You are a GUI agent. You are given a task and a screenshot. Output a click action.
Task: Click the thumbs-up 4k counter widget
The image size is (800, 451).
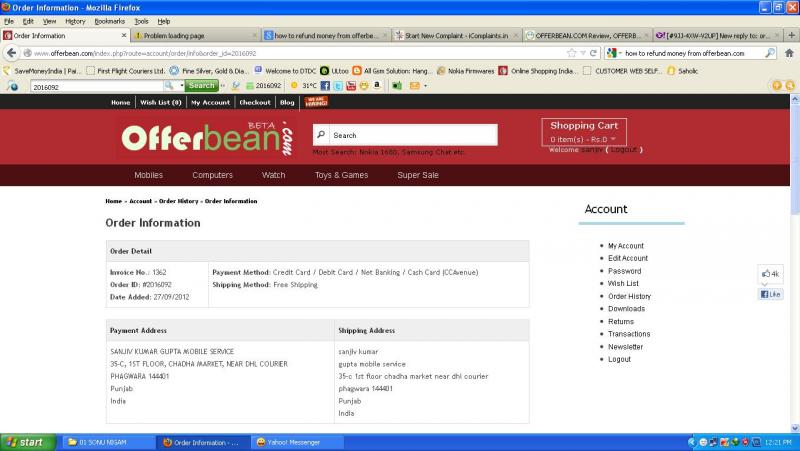point(770,273)
